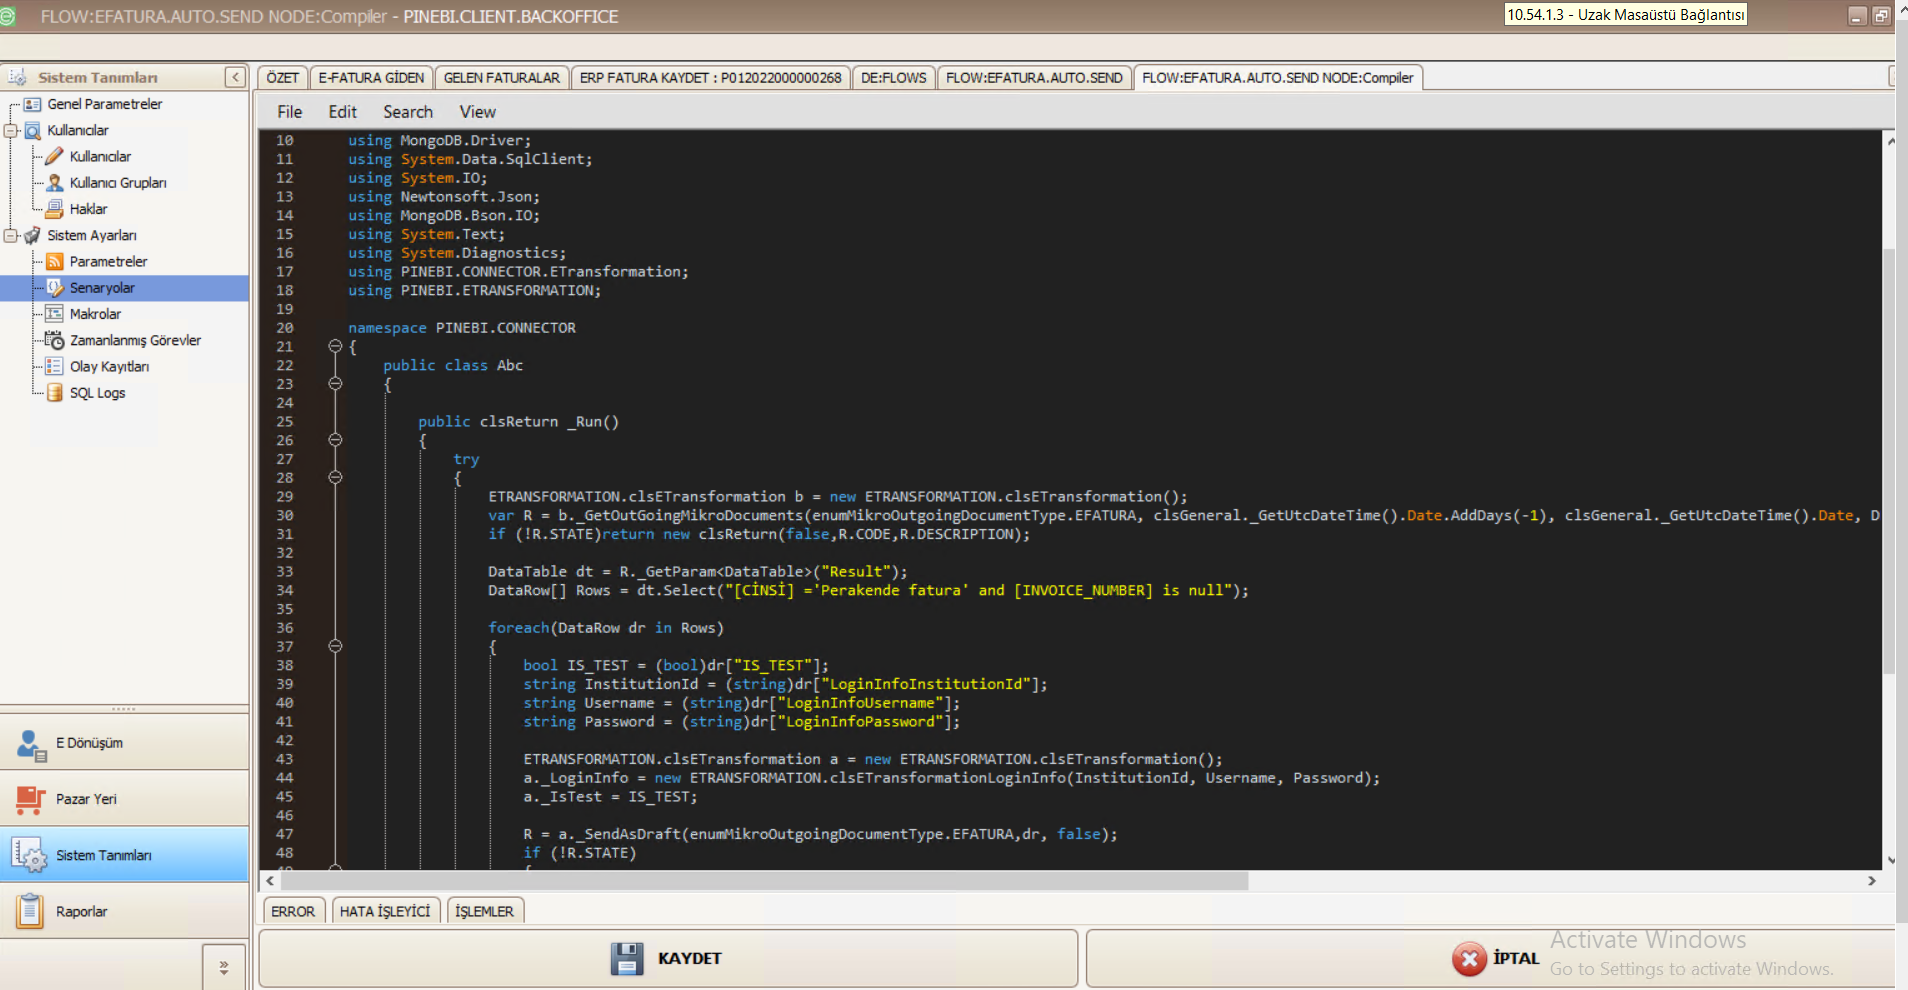Click the SQL Logs database icon
The width and height of the screenshot is (1908, 990).
[54, 392]
